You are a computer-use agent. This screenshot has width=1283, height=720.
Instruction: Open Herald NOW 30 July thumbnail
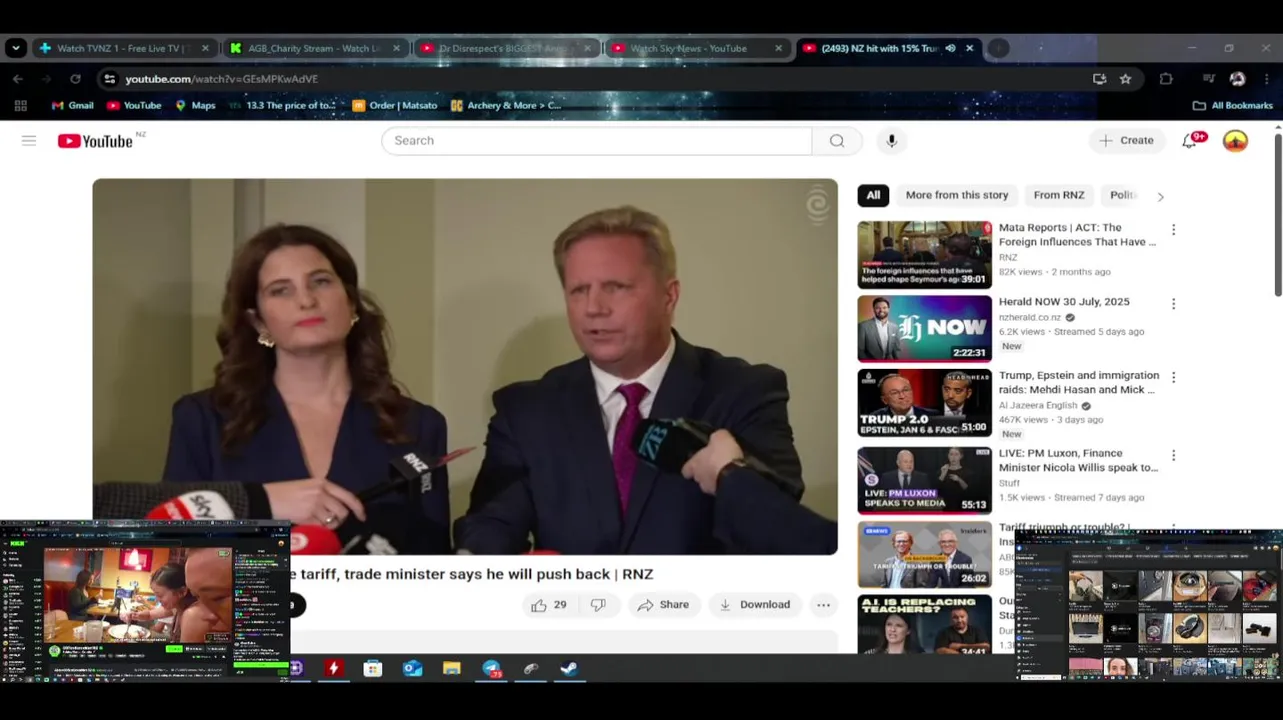click(924, 329)
